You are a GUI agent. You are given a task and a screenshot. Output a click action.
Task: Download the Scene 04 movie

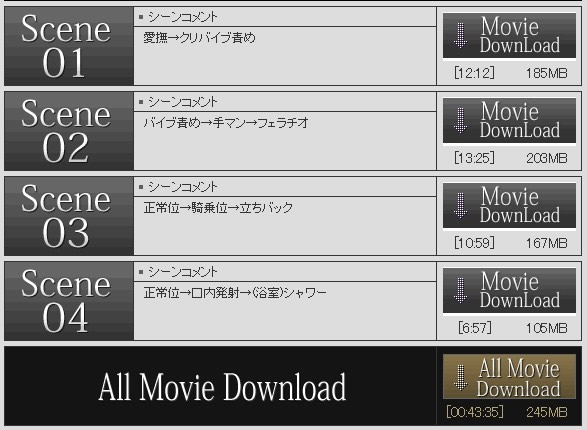click(x=509, y=290)
